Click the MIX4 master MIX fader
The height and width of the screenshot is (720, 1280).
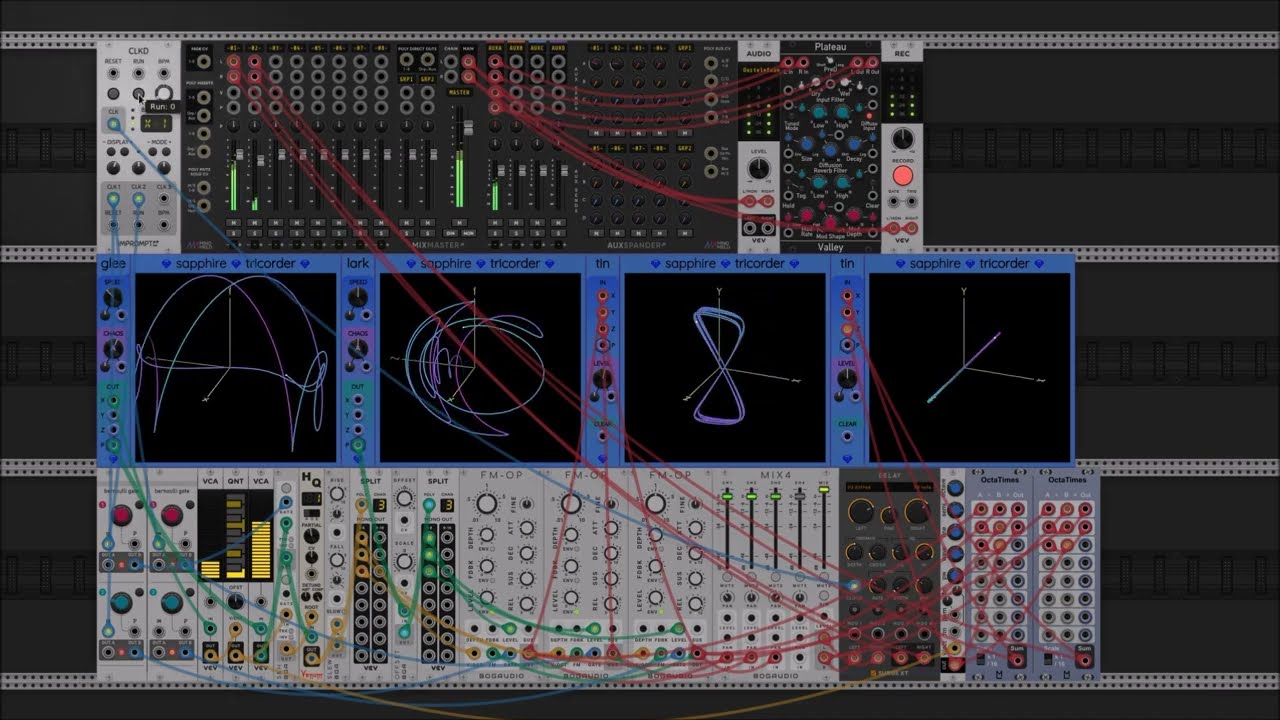coord(824,489)
